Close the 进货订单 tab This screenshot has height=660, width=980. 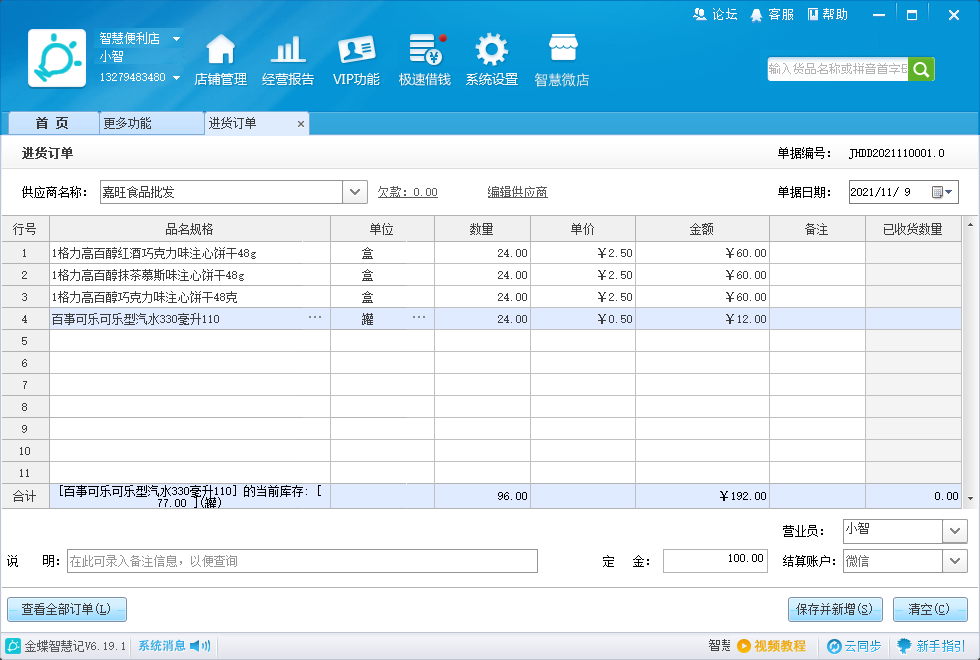(301, 124)
